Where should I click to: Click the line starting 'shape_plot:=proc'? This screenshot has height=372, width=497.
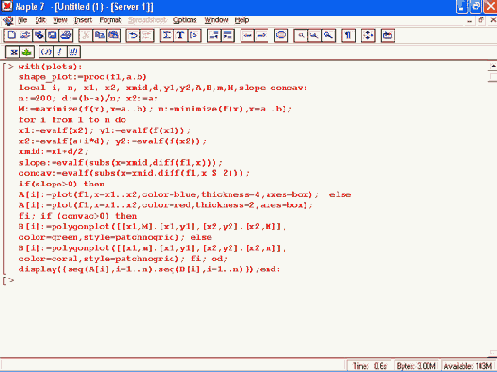point(82,77)
